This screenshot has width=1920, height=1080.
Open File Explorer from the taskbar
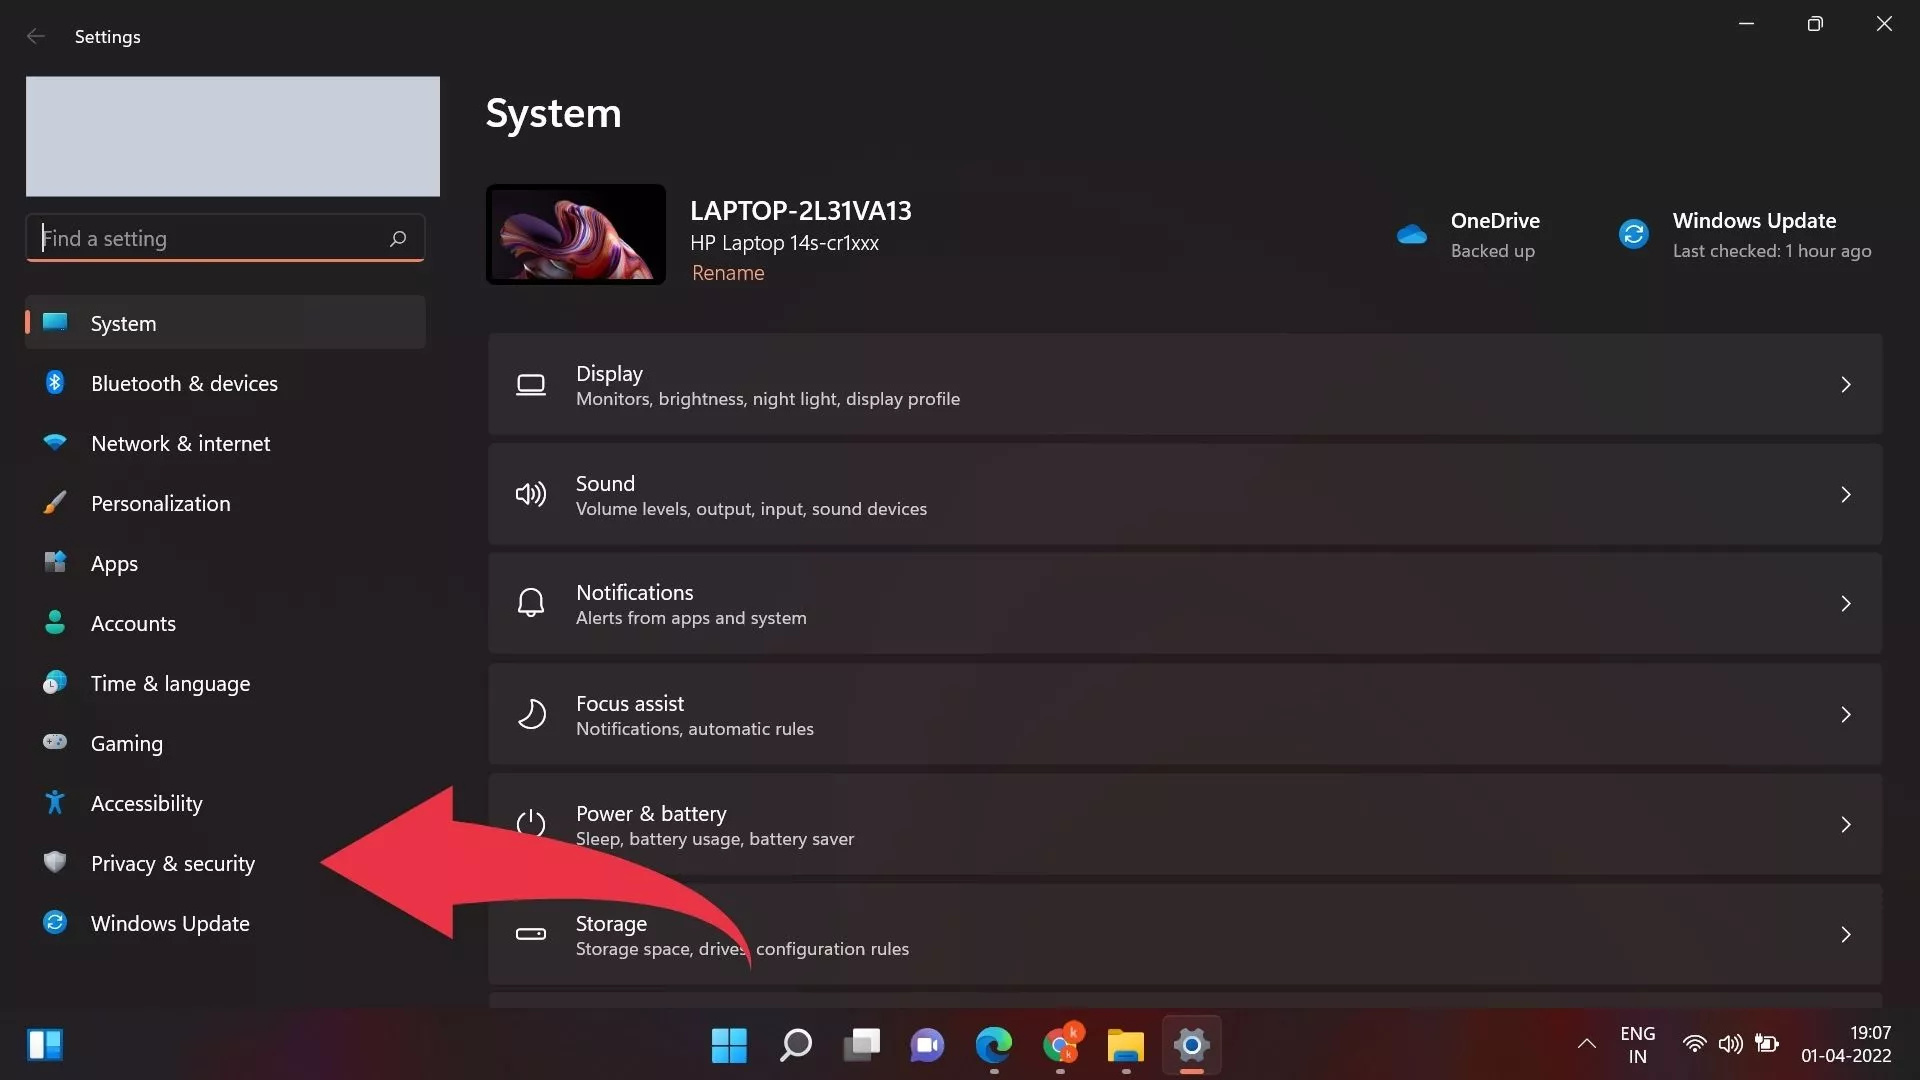click(x=1124, y=1045)
